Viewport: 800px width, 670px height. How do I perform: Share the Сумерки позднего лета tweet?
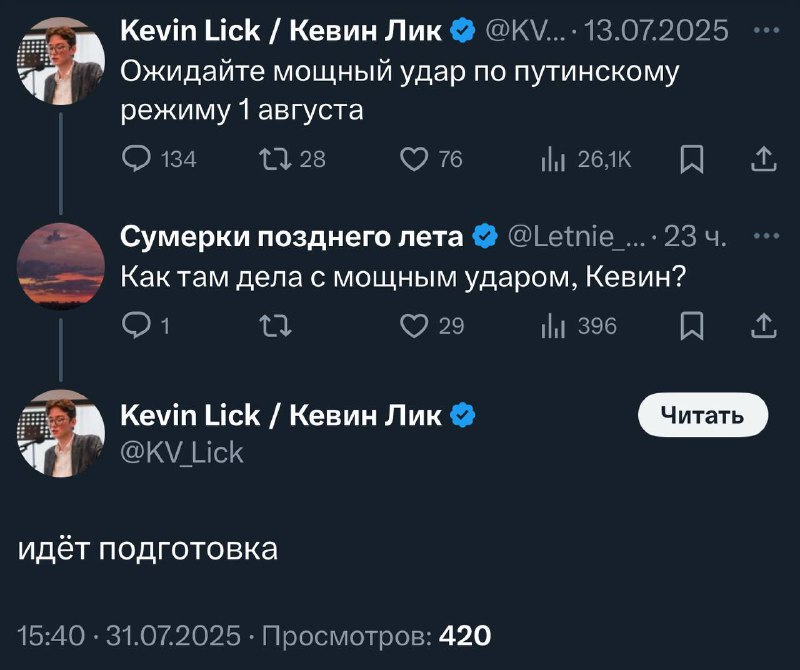(763, 325)
